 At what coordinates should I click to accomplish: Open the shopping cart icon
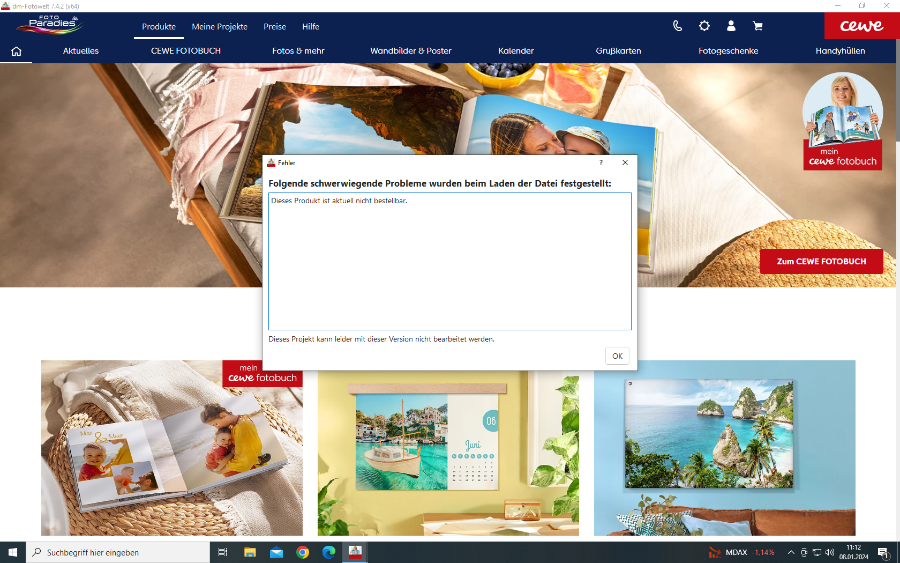pos(758,26)
